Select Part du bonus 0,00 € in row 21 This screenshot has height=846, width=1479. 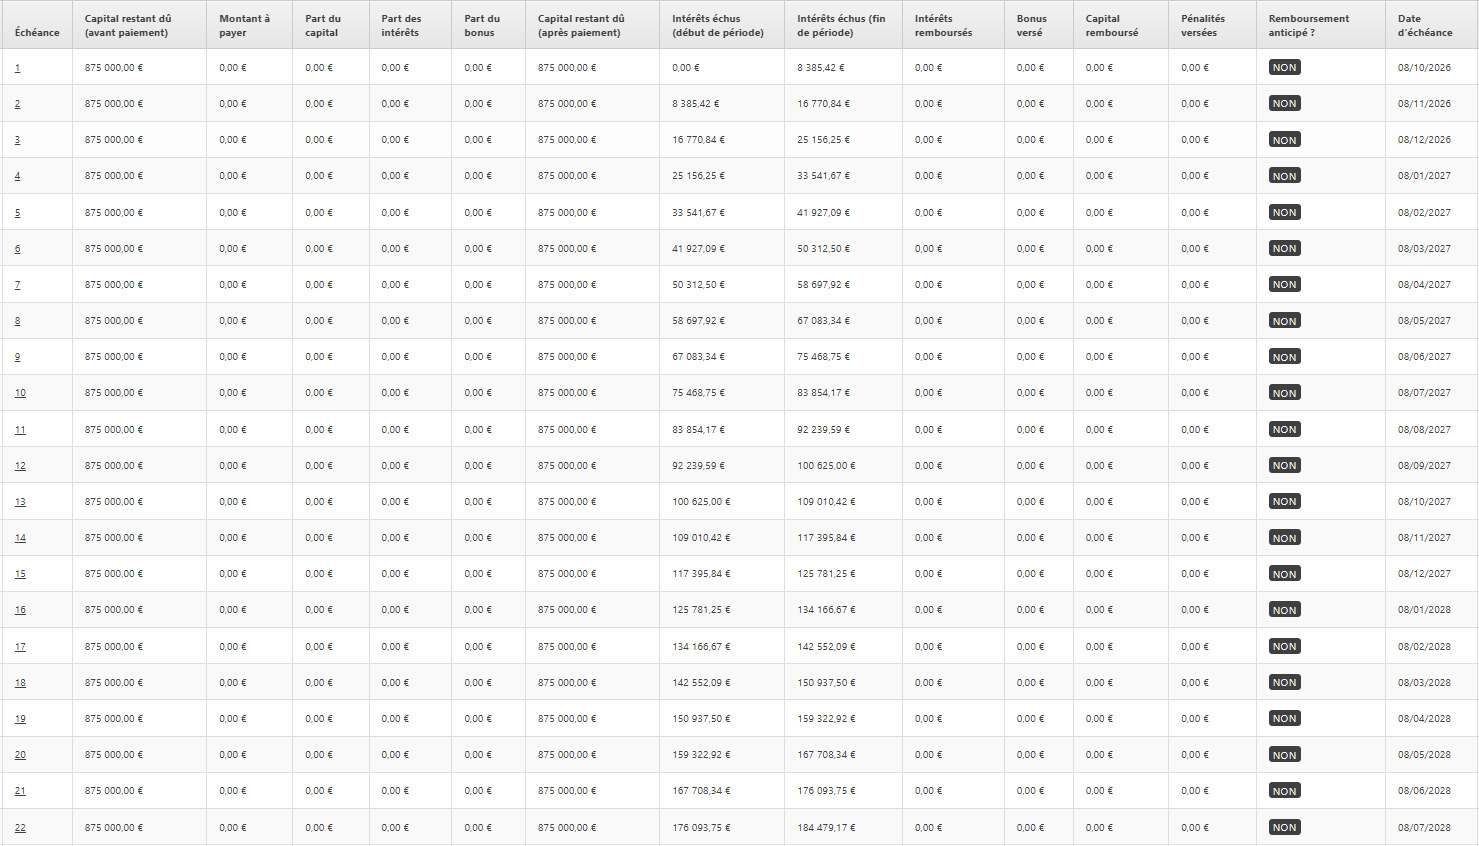coord(478,791)
